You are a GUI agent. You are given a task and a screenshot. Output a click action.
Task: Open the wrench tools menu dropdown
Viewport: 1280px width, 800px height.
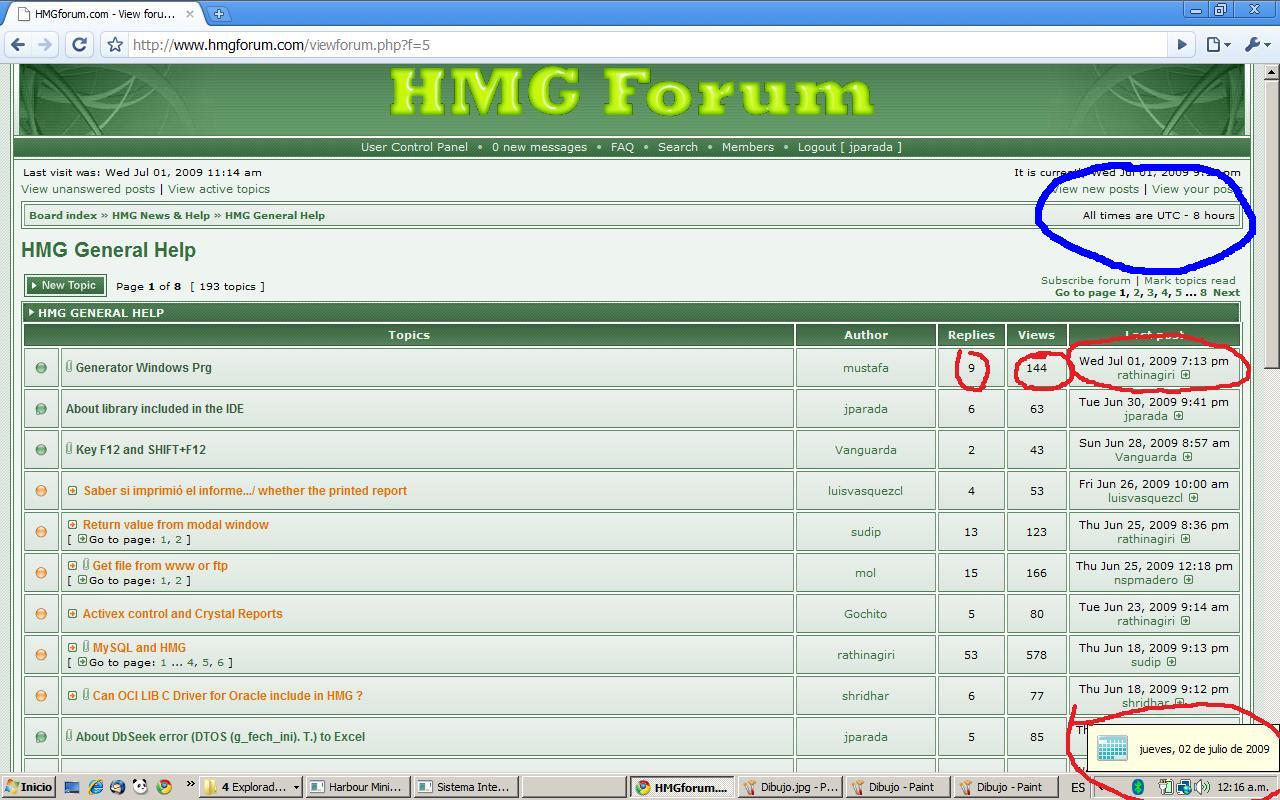pyautogui.click(x=1256, y=44)
